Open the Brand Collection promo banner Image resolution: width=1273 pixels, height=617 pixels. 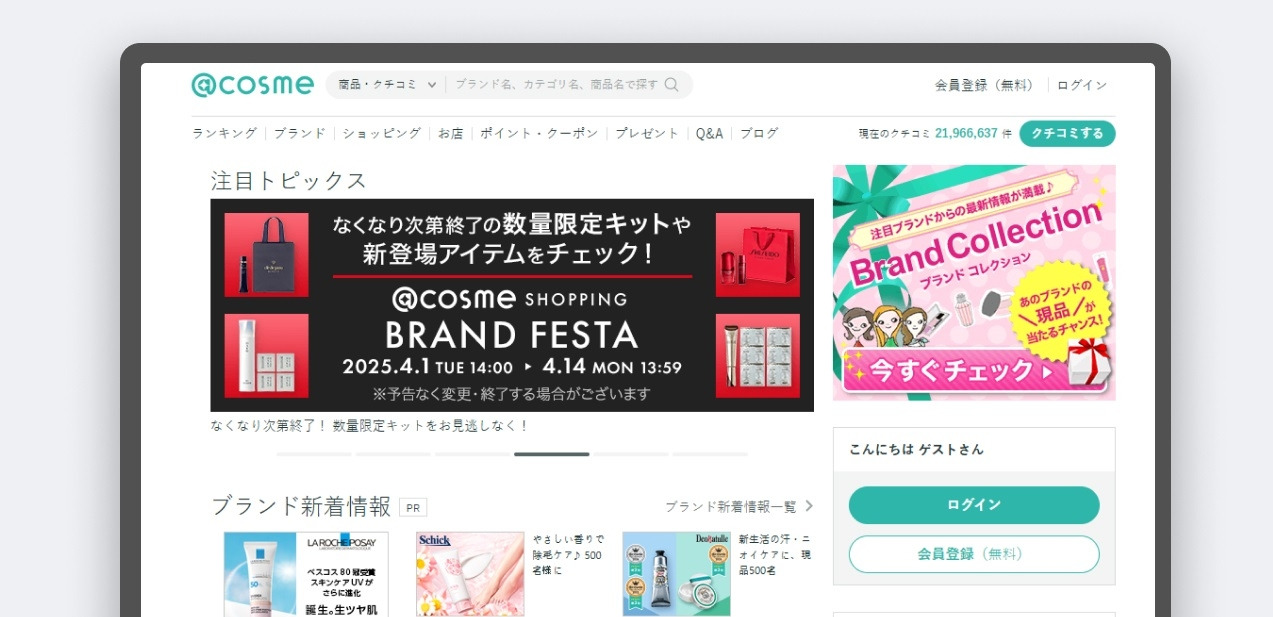click(974, 283)
